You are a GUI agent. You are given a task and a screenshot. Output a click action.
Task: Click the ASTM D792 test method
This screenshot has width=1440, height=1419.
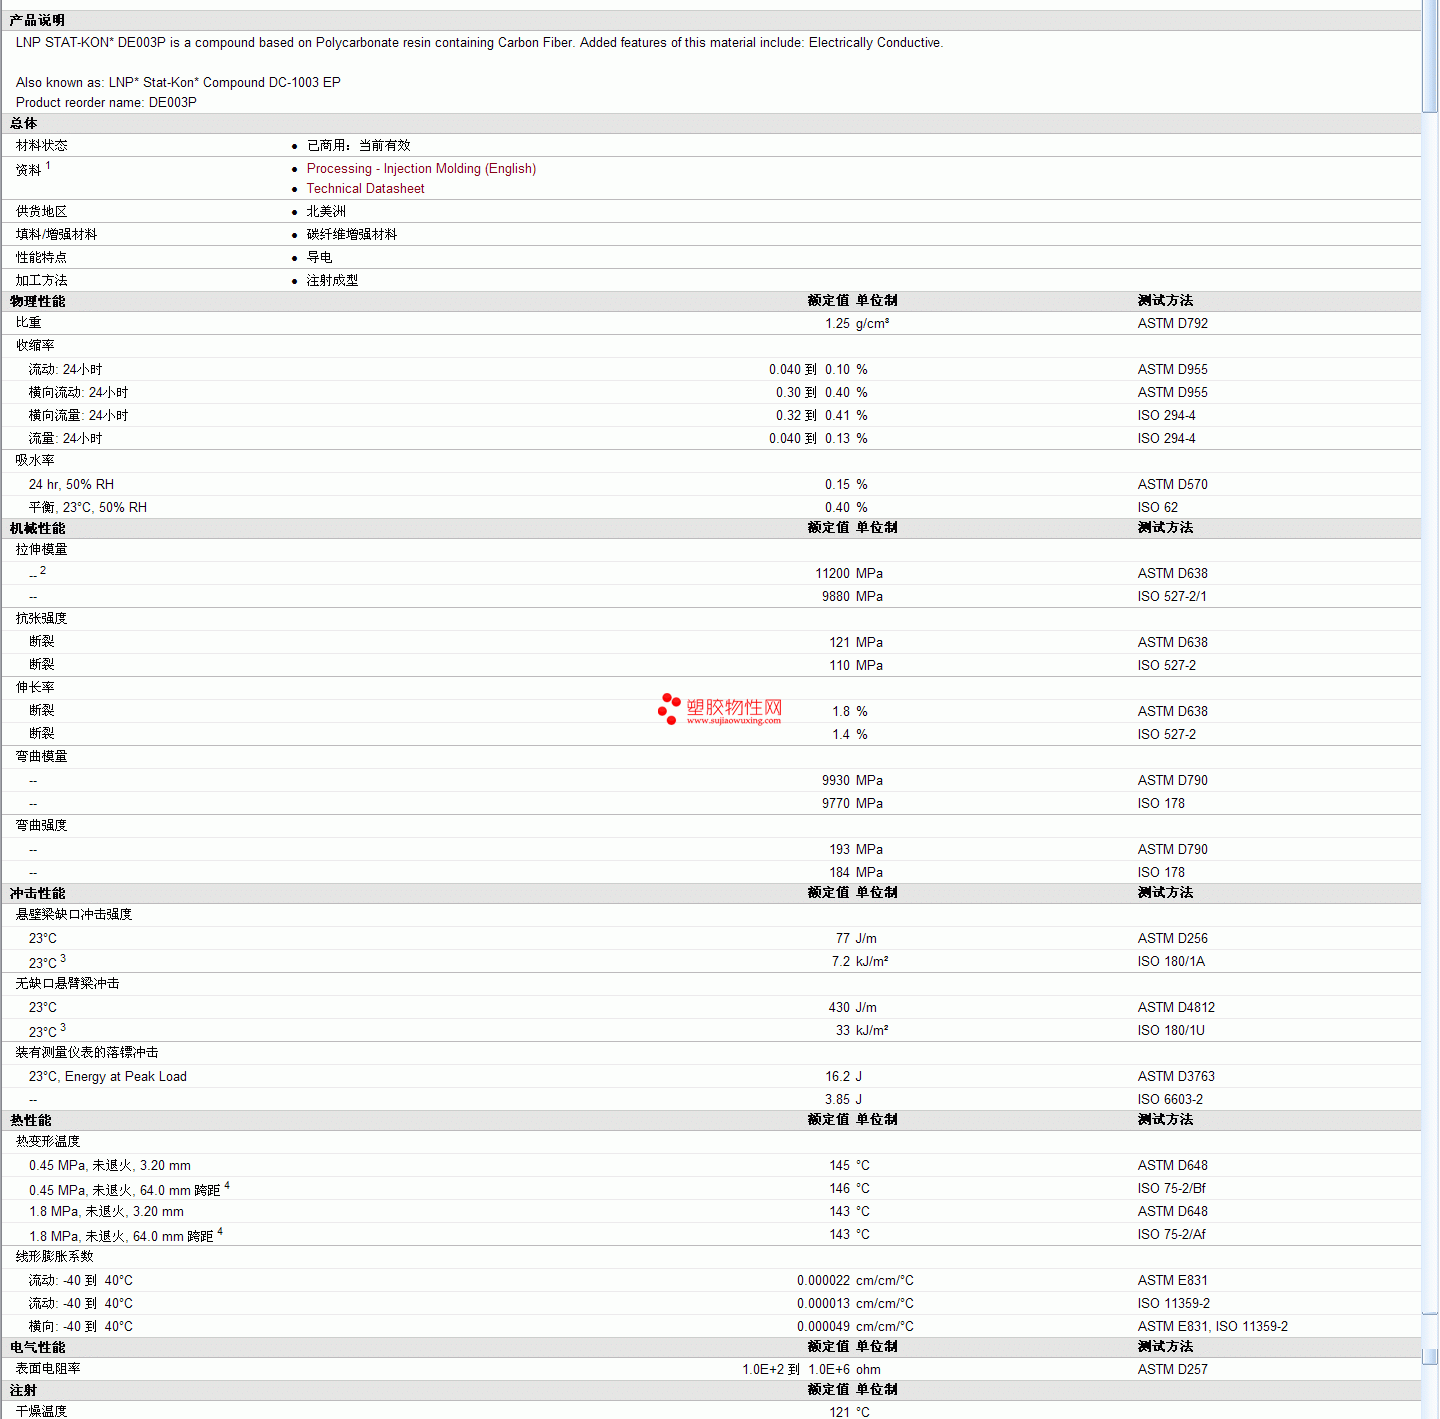1173,324
